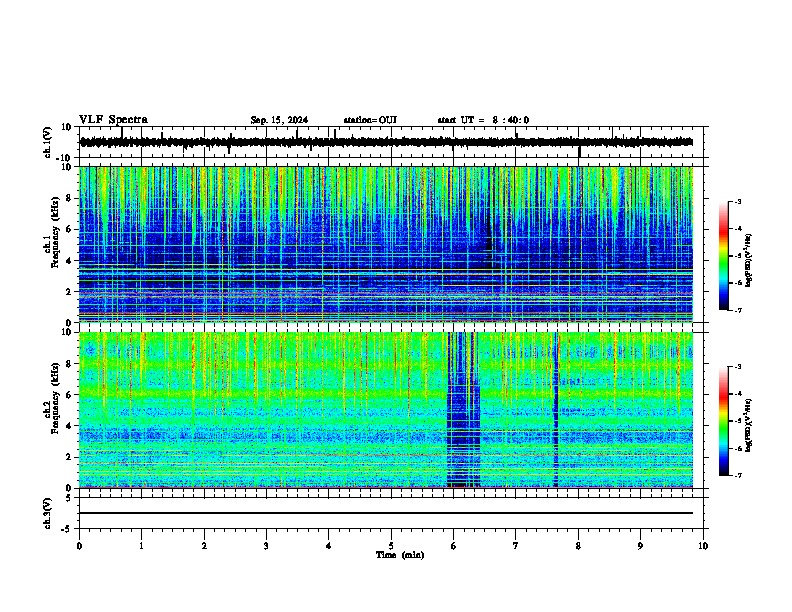Viewport: 792px width, 612px height.
Task: Click the ch.1 voltage waveform trace
Action: click(x=386, y=142)
